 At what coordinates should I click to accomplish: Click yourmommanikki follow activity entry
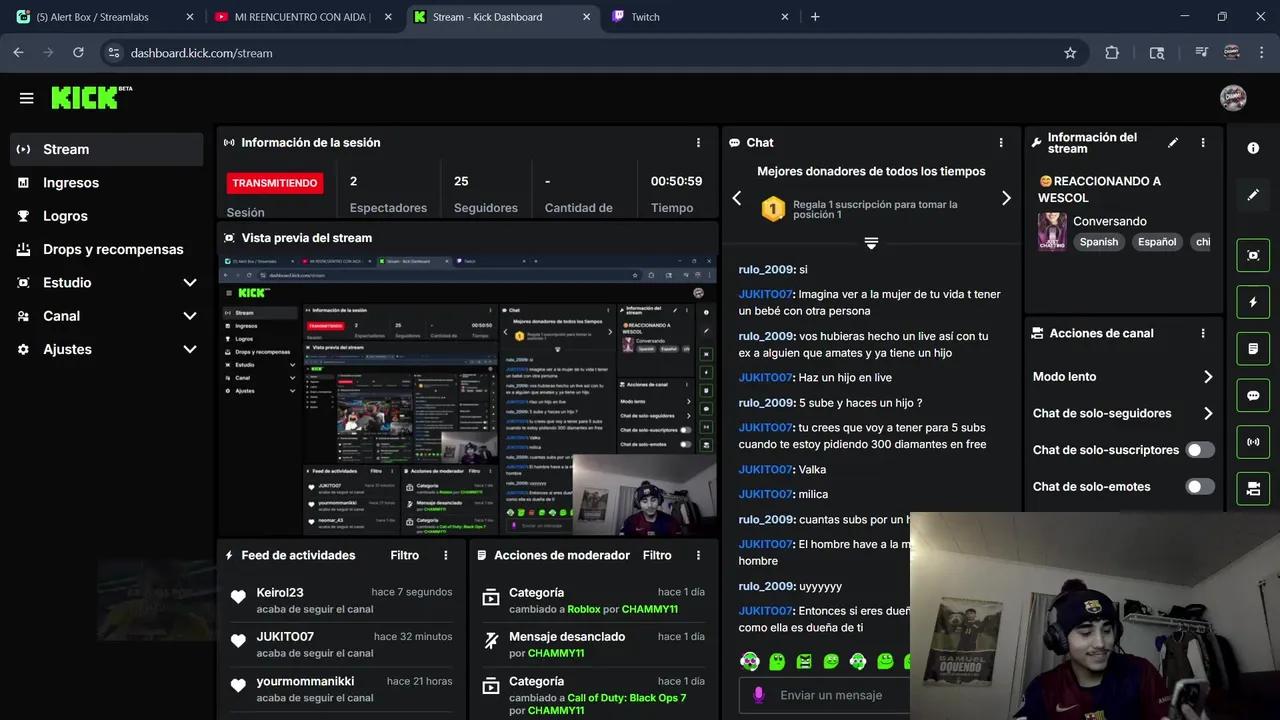pos(340,689)
